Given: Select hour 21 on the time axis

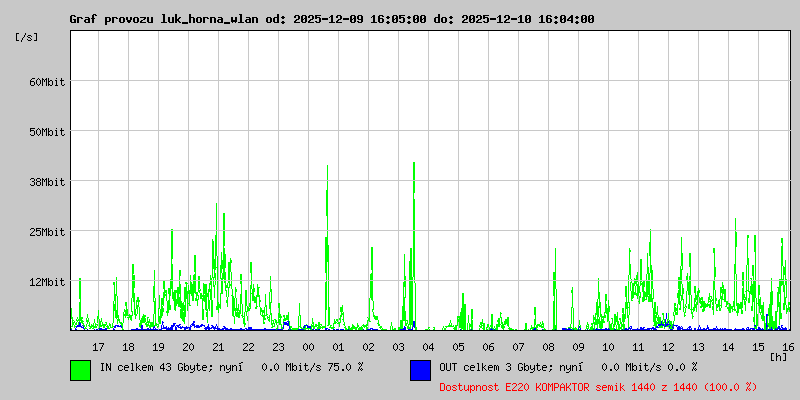Looking at the screenshot, I should pyautogui.click(x=218, y=347).
